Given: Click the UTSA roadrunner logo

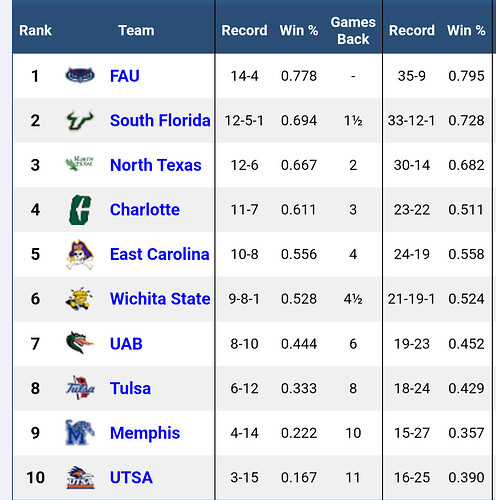Looking at the screenshot, I should pos(80,477).
